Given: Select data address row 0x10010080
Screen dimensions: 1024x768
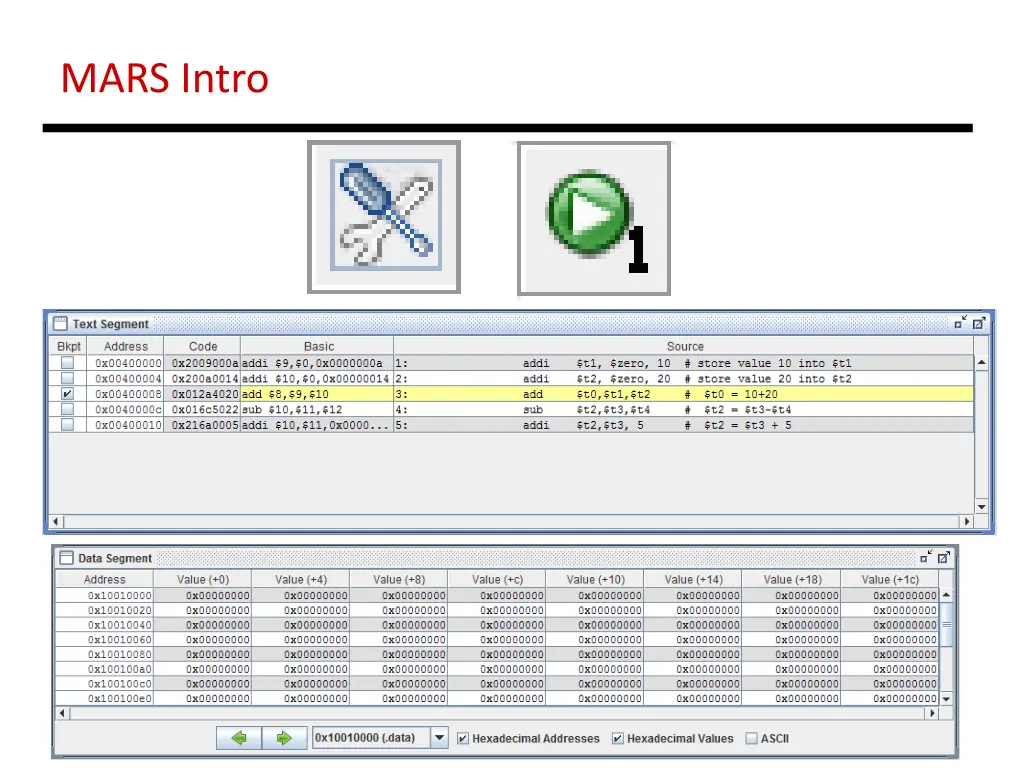Looking at the screenshot, I should tap(497, 654).
